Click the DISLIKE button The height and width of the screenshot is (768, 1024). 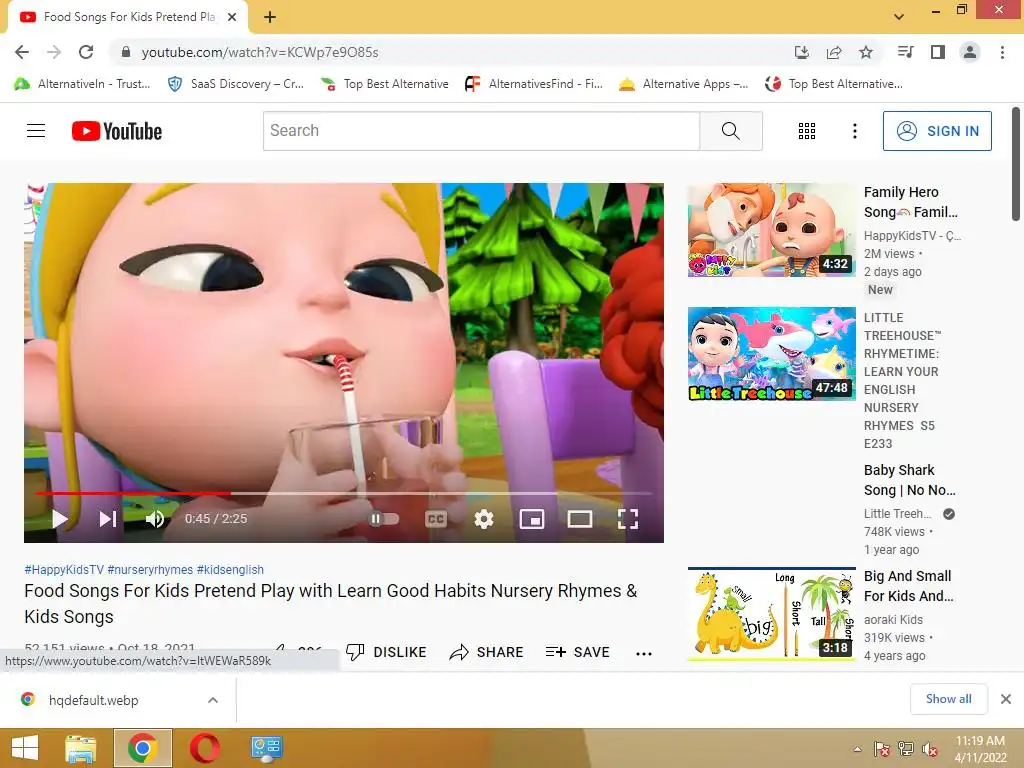(x=386, y=652)
